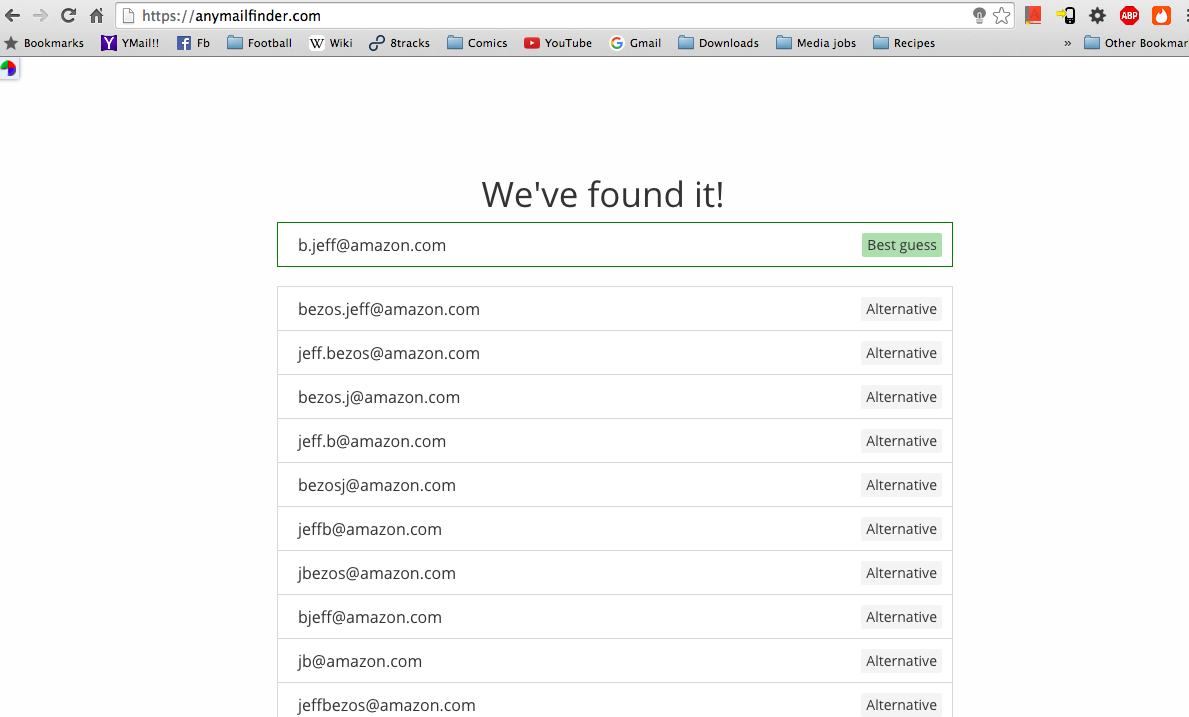Select bezos.jeff@amazon.com email
Screen dimensions: 1189x717
[389, 309]
